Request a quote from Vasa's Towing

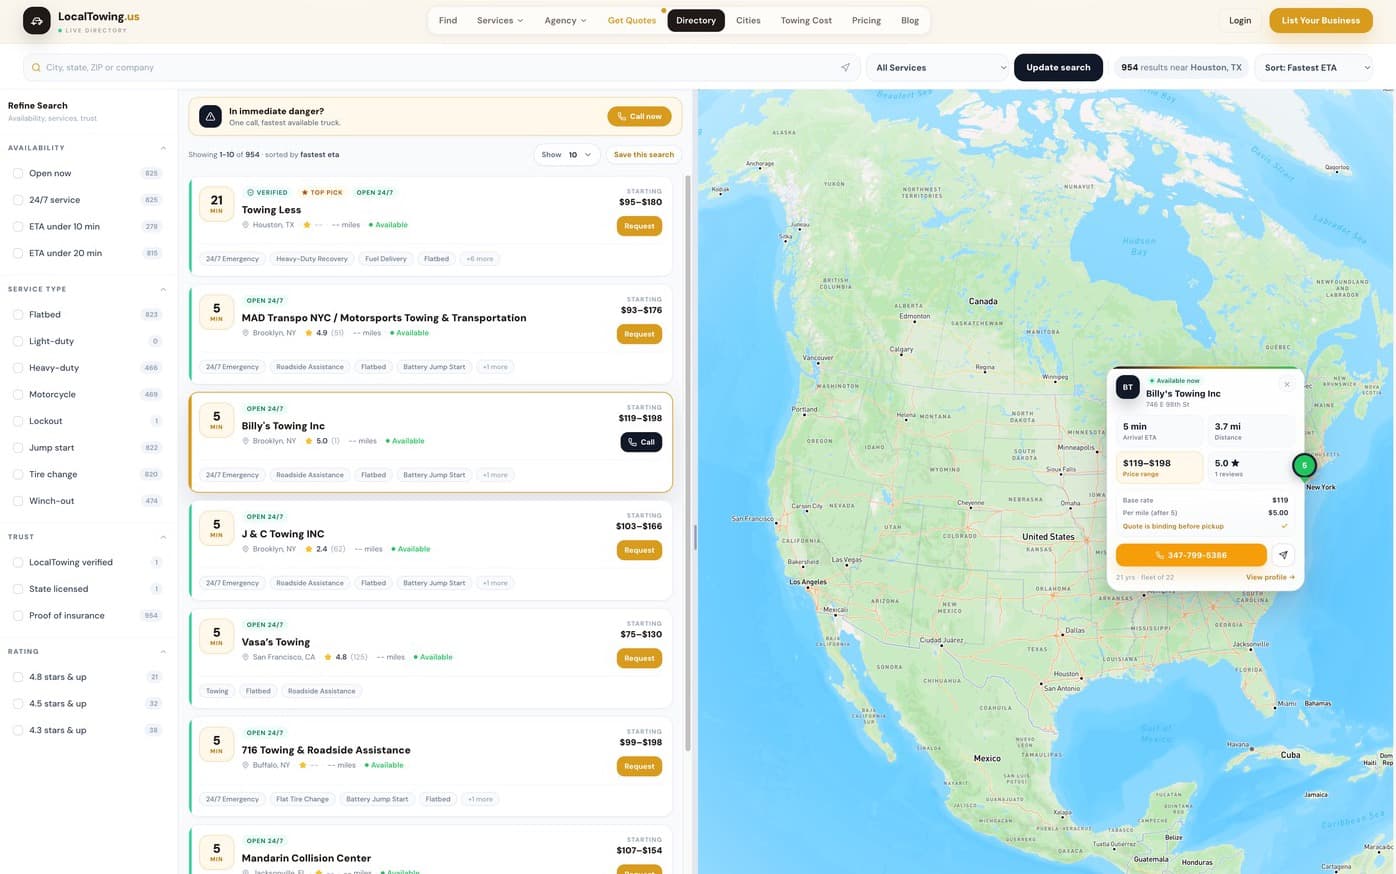(639, 658)
